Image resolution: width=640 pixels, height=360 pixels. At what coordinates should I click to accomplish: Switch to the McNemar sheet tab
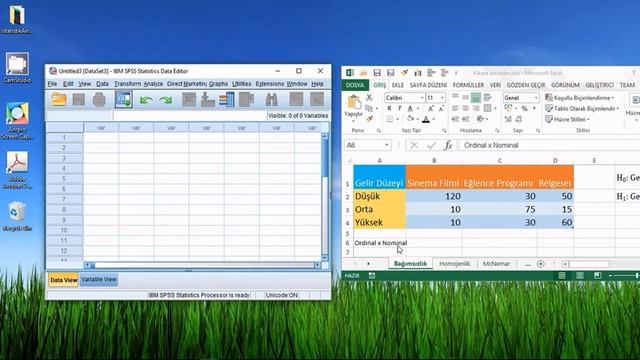click(x=496, y=264)
